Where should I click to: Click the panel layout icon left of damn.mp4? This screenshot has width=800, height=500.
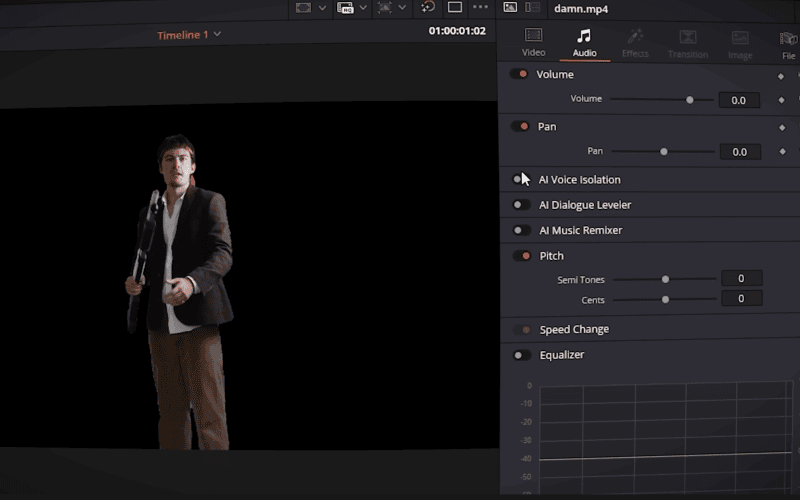coord(533,7)
